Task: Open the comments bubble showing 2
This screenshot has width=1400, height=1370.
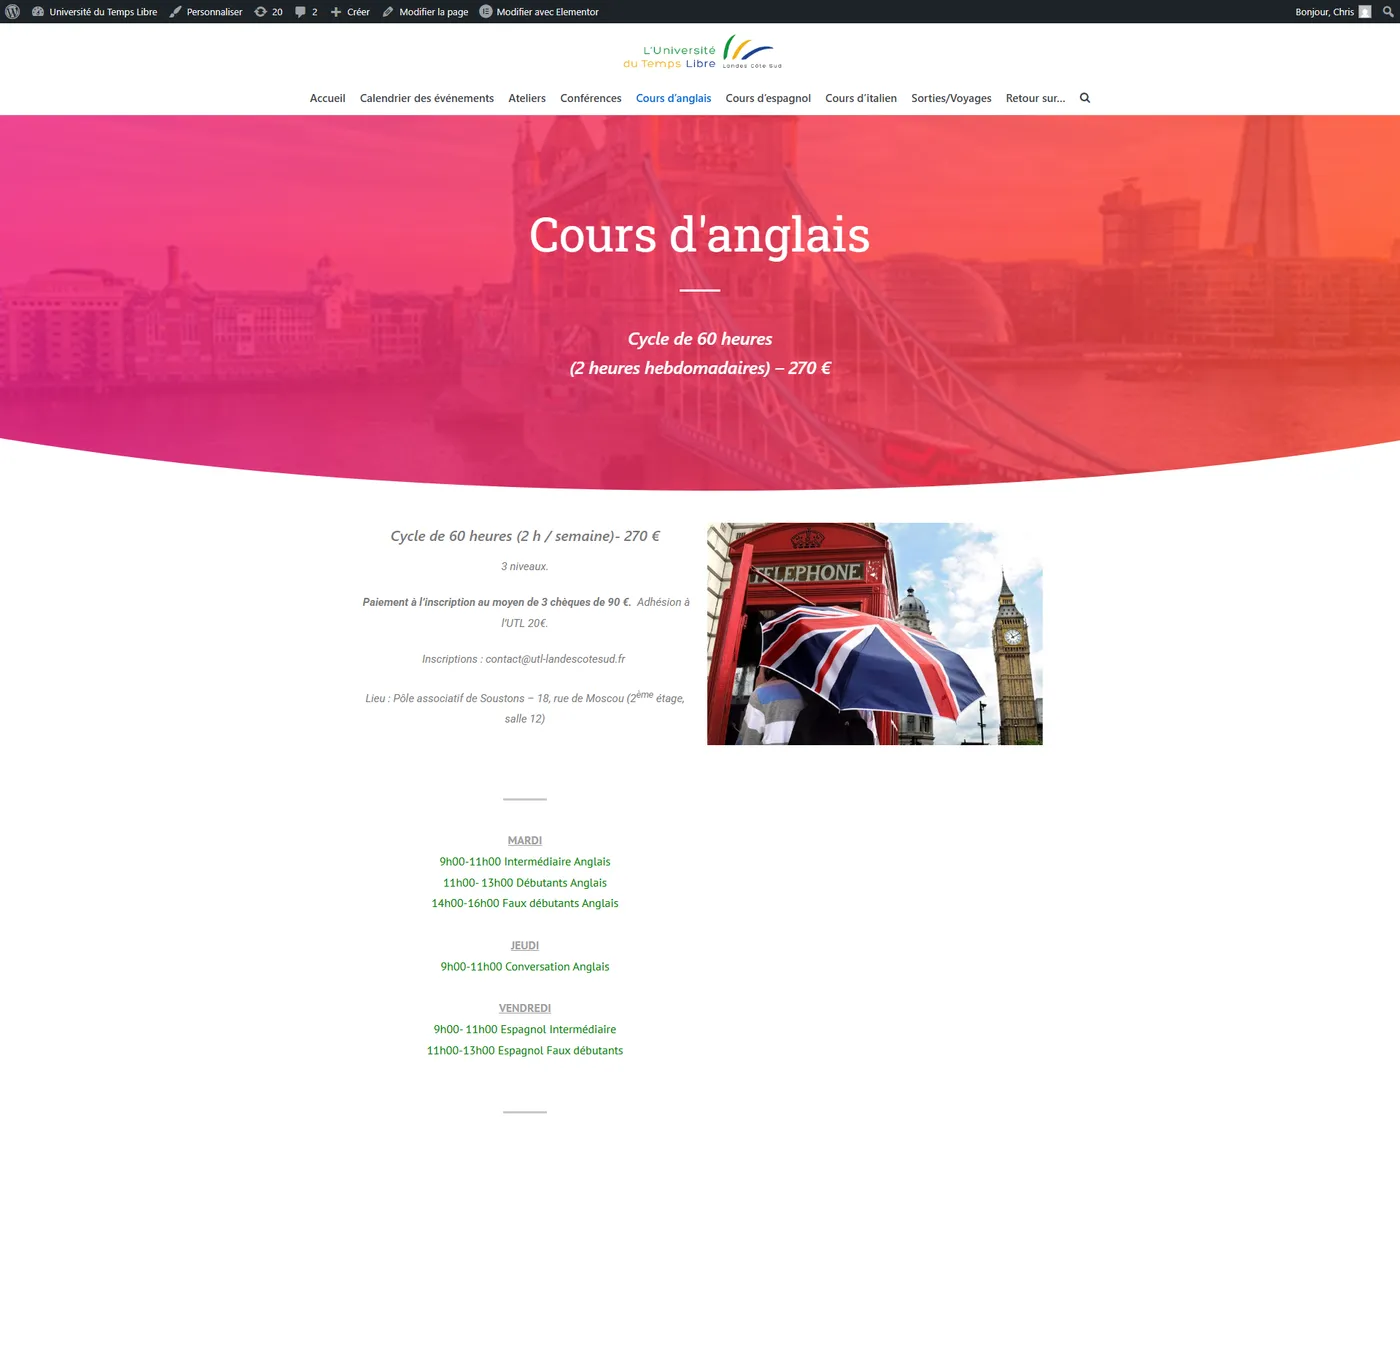Action: [306, 12]
